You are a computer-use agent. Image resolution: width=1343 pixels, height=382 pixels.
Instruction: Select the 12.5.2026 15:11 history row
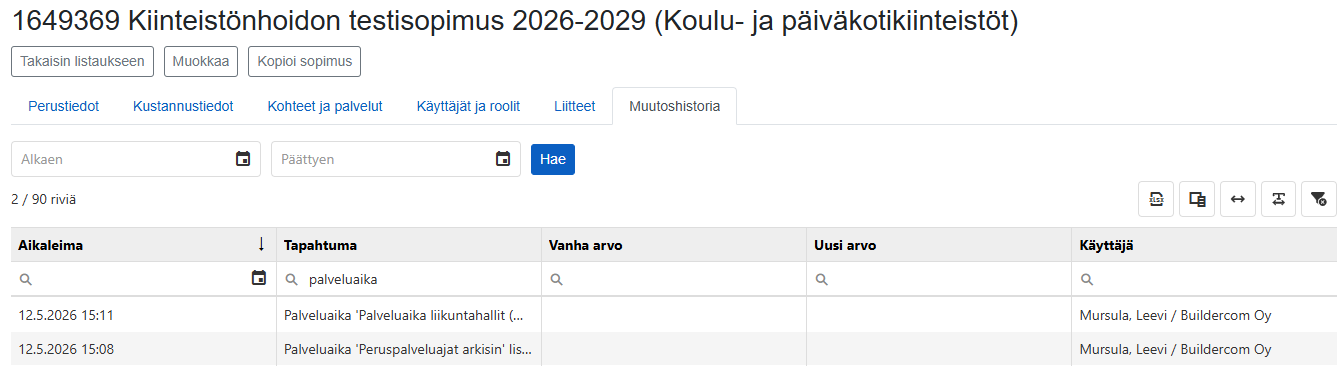(x=674, y=315)
